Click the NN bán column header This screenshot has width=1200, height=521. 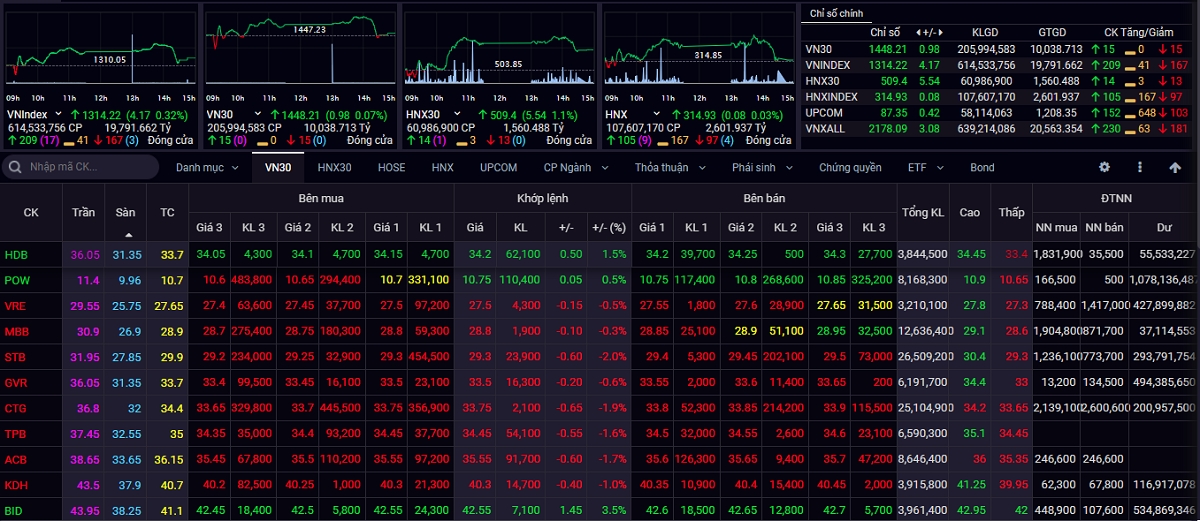[1105, 227]
